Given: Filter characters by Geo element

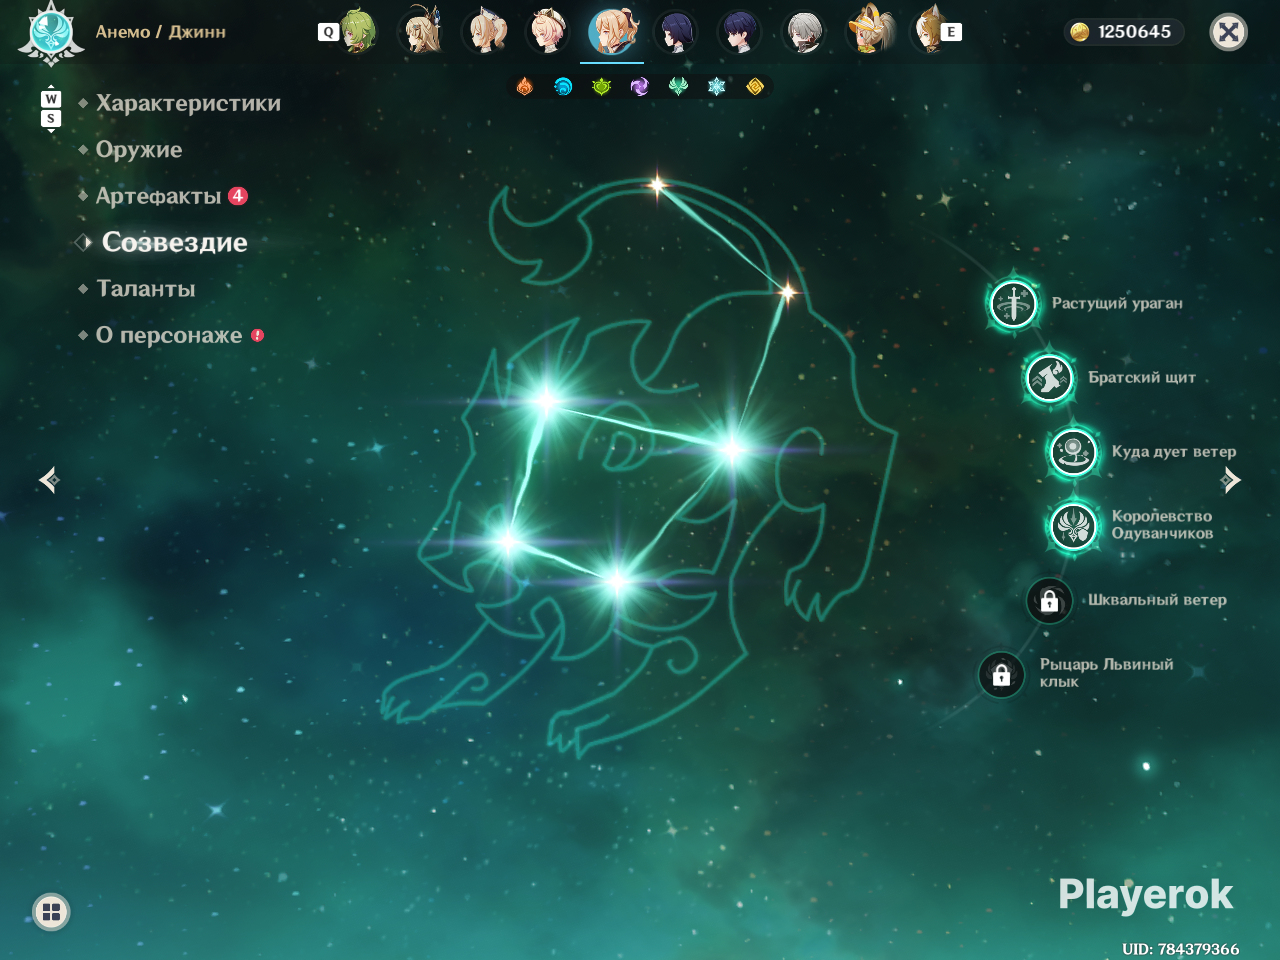Looking at the screenshot, I should coord(755,87).
